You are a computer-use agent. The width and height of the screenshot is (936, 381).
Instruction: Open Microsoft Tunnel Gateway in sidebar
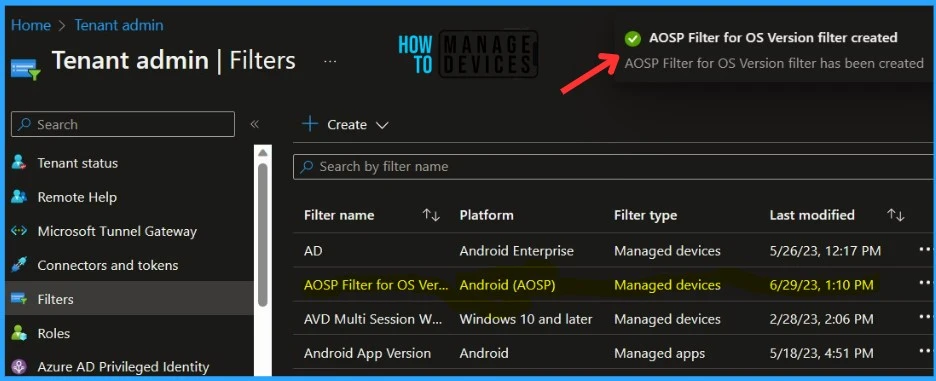[x=117, y=231]
